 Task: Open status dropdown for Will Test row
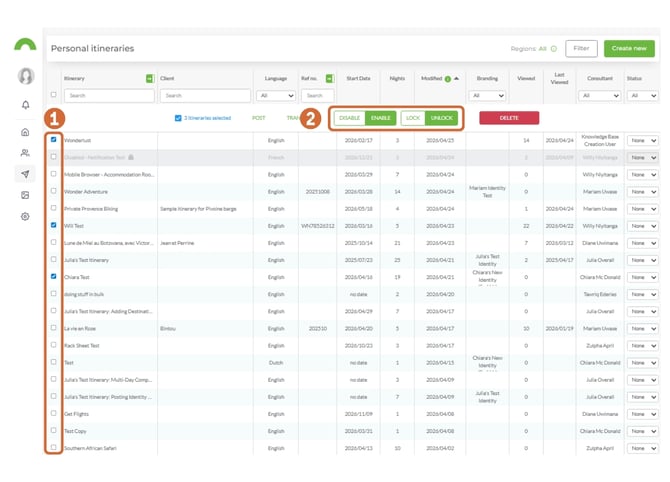[x=642, y=226]
